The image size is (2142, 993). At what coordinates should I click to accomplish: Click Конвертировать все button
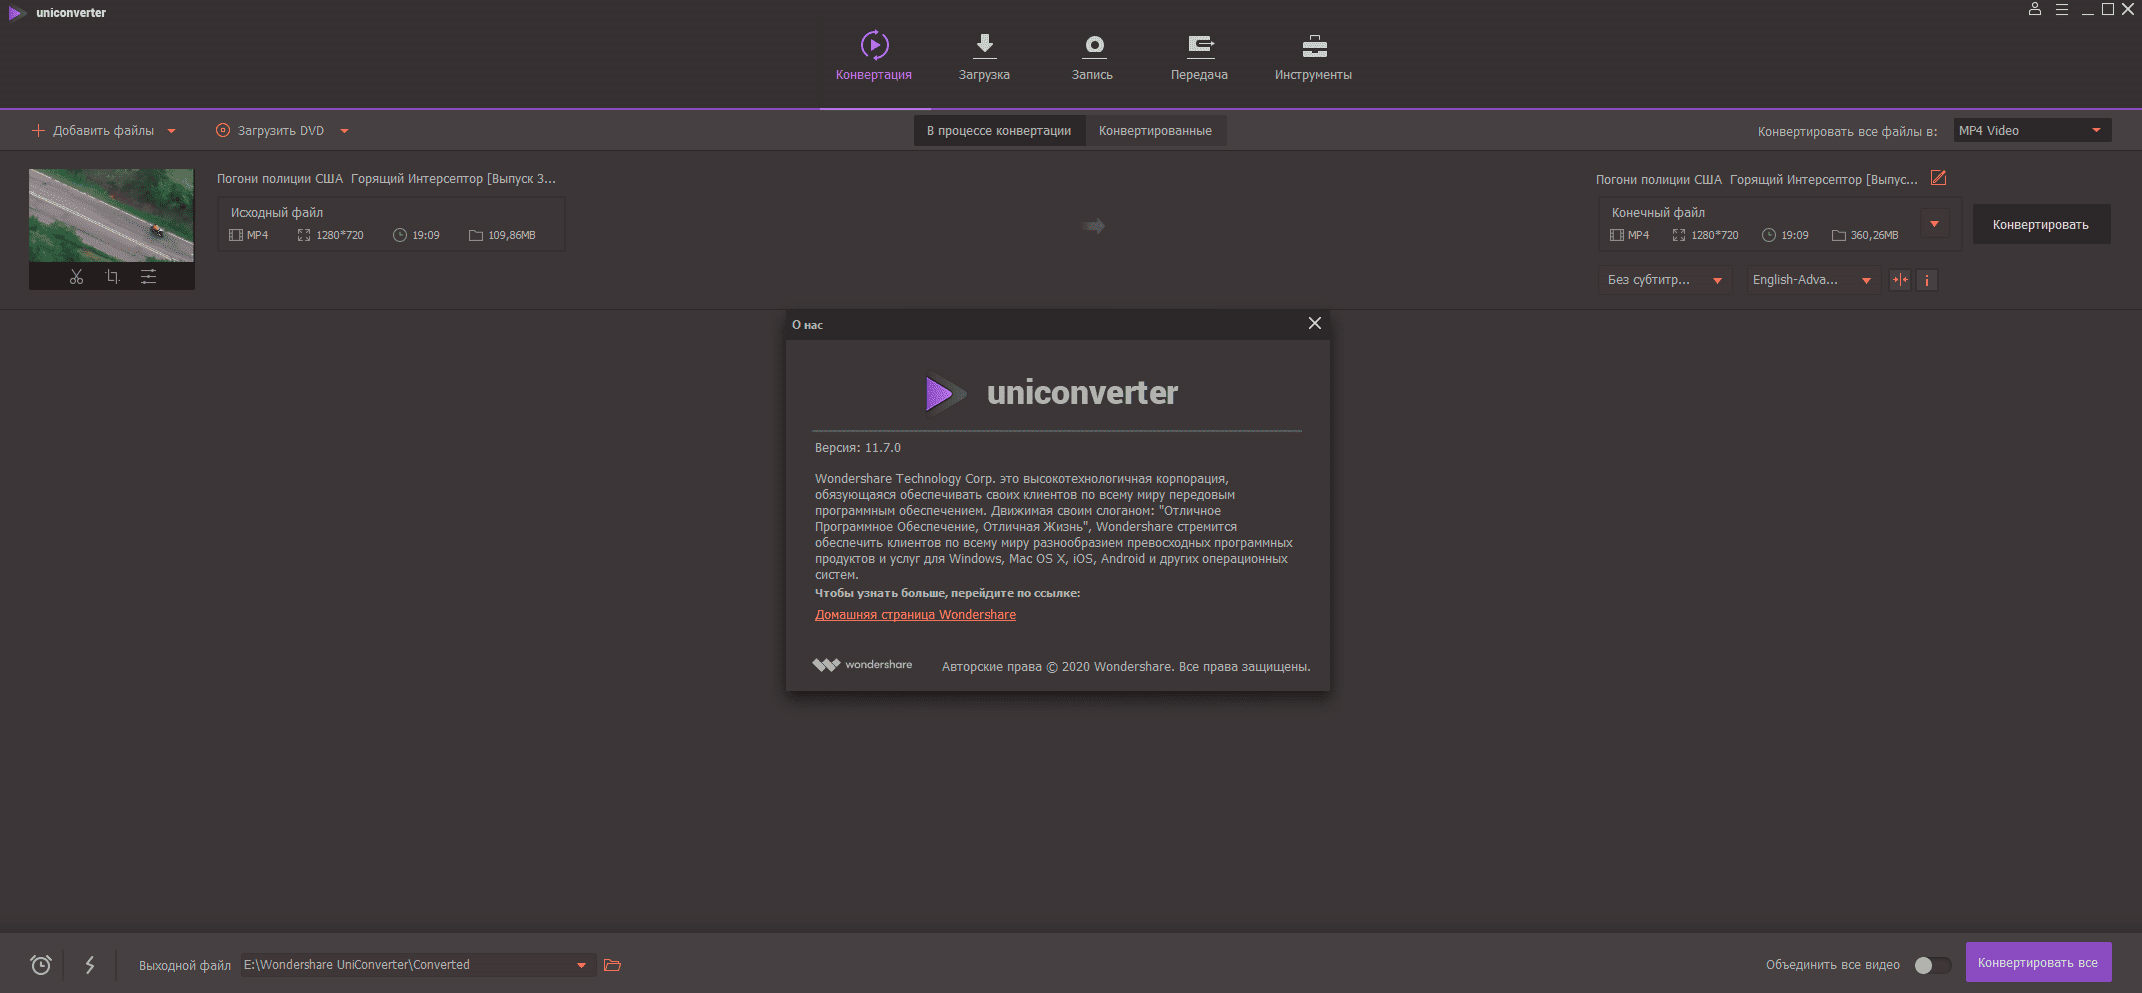(x=2038, y=963)
